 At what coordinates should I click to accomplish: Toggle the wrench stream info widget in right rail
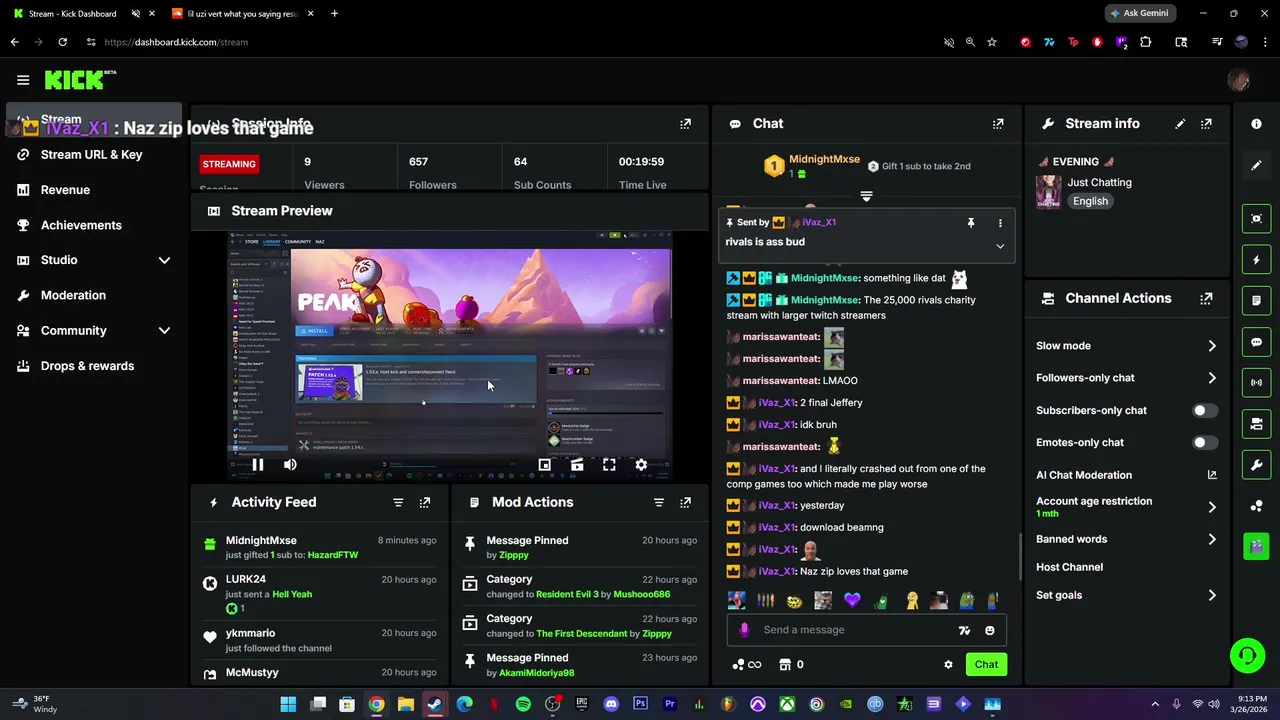[1257, 465]
